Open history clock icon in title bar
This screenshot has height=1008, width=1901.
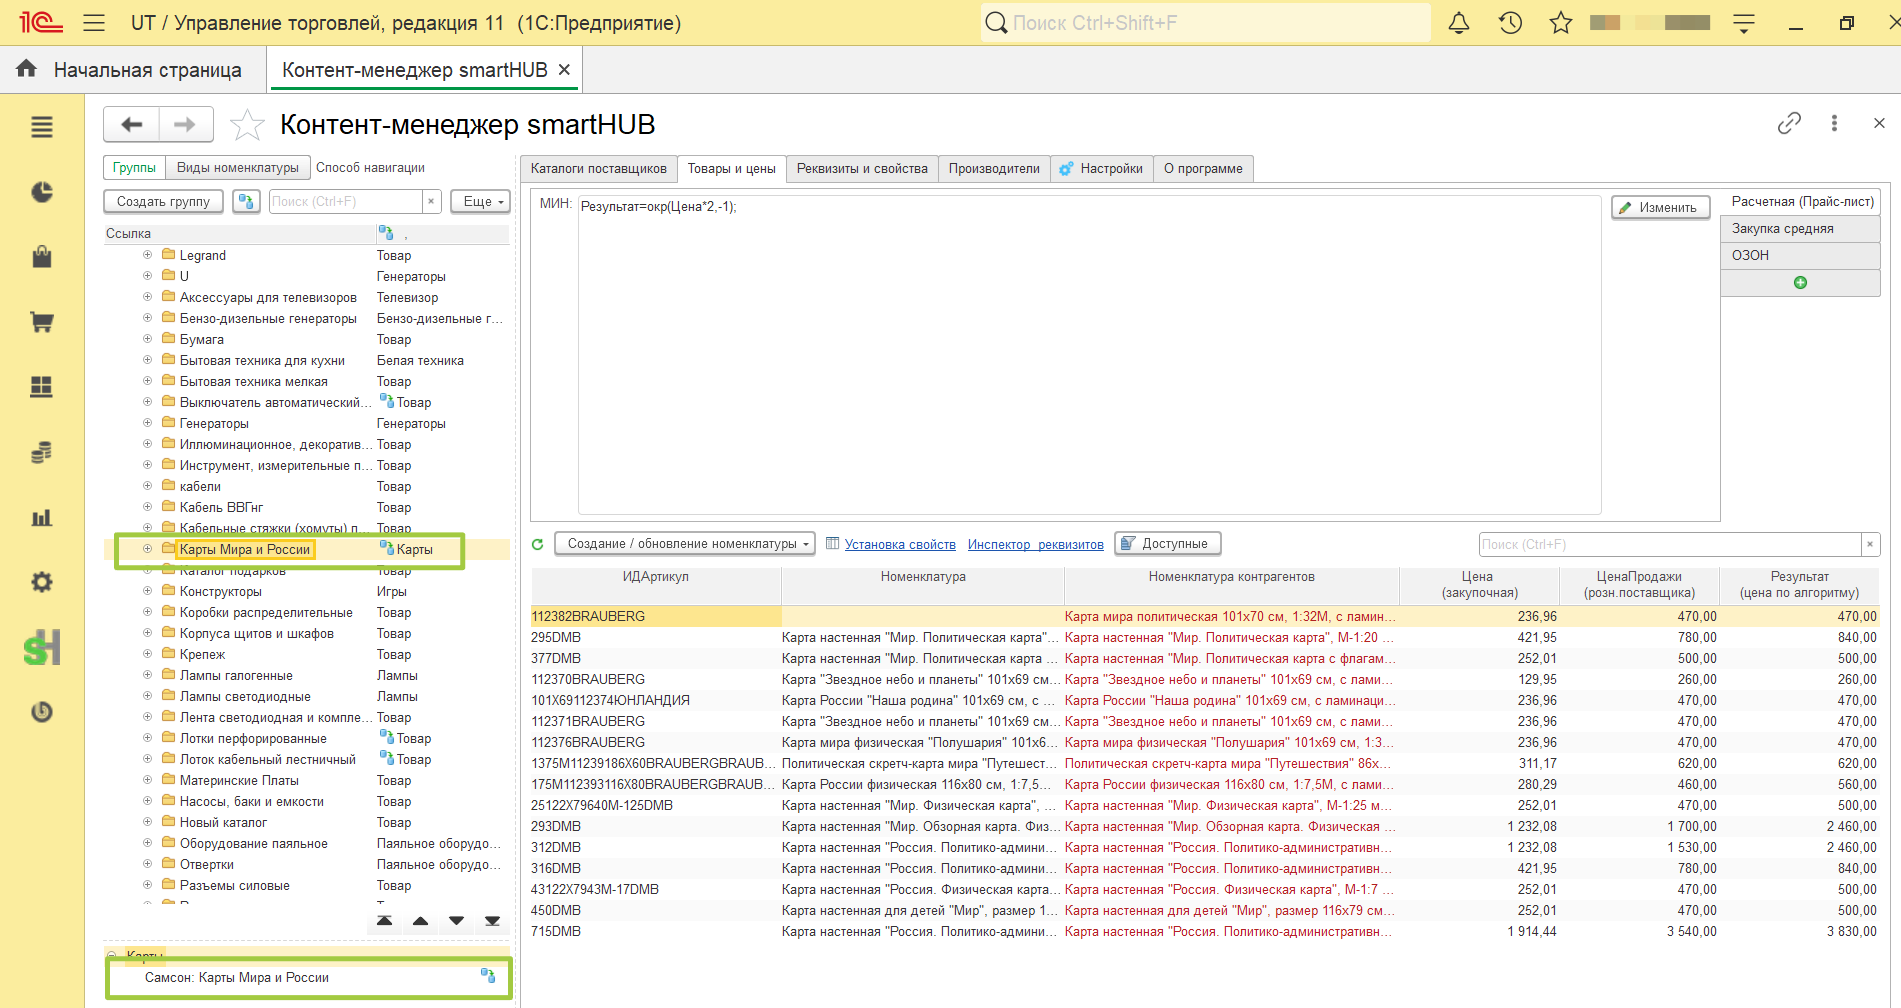click(x=1510, y=23)
